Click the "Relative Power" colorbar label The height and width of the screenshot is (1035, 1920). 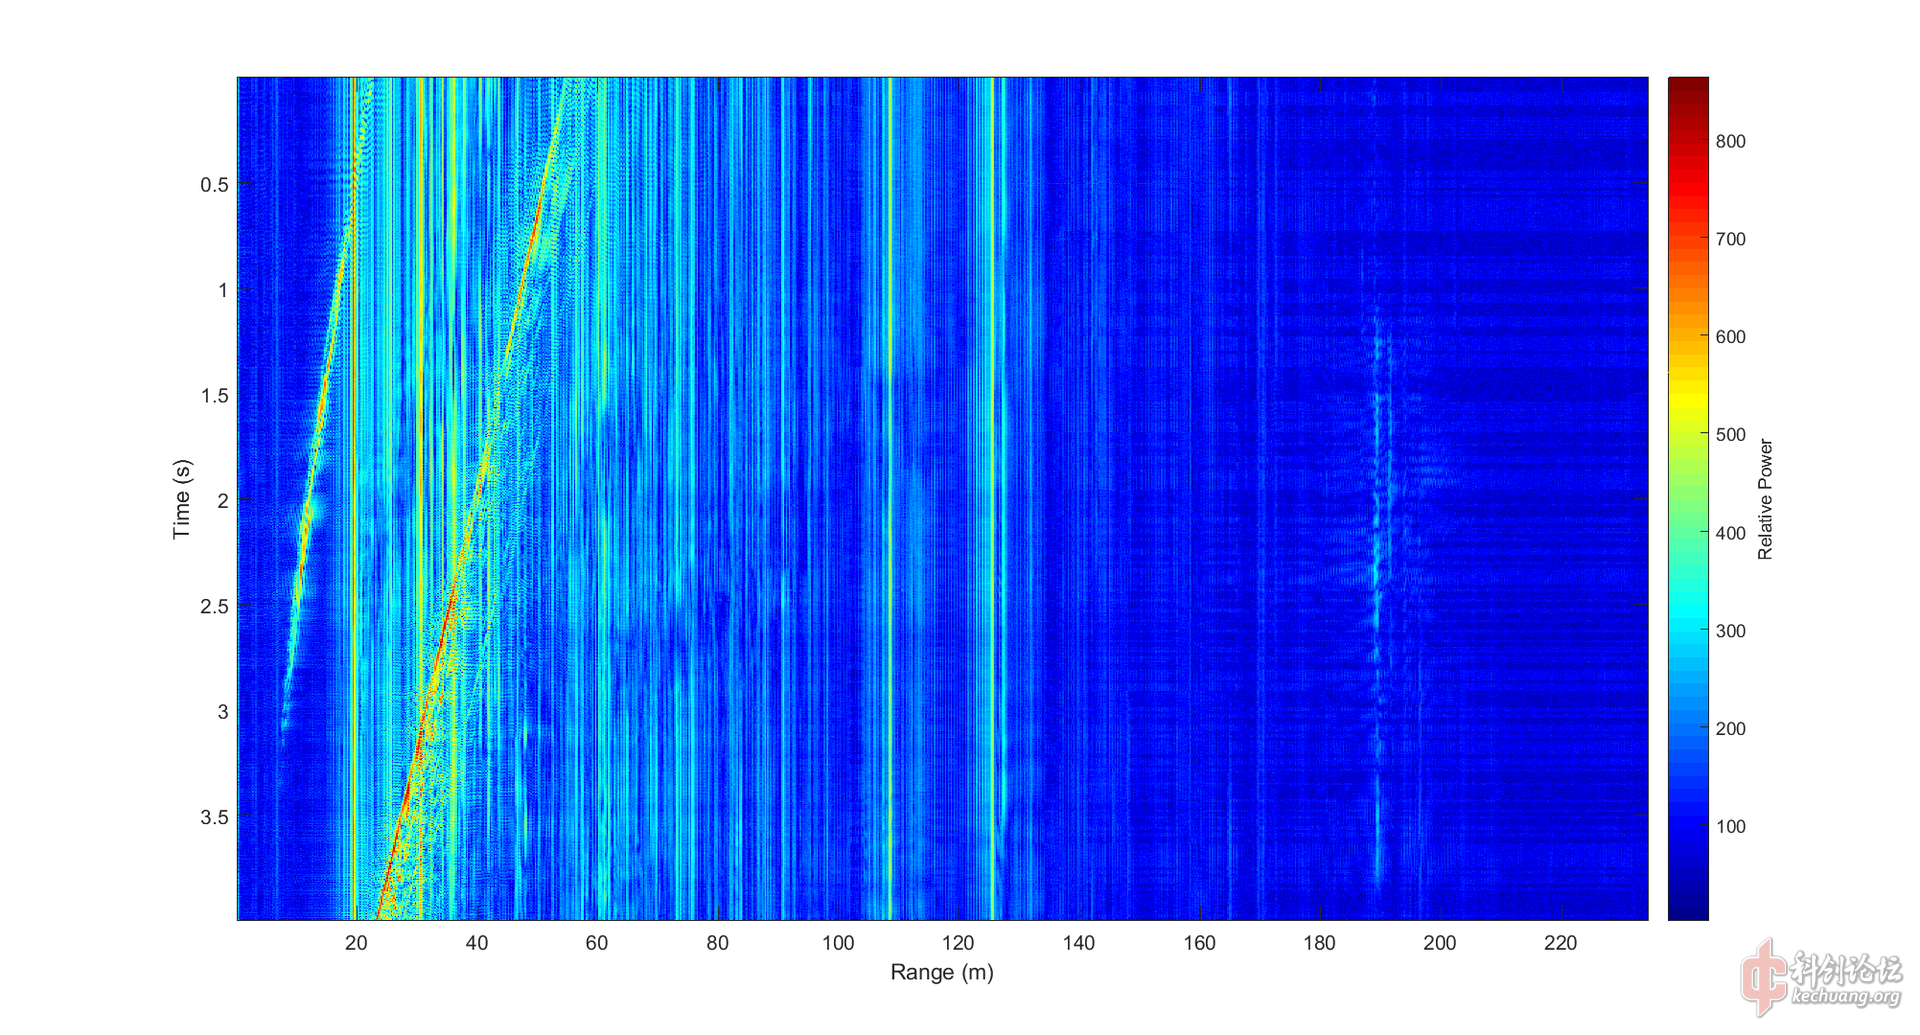pyautogui.click(x=1765, y=499)
